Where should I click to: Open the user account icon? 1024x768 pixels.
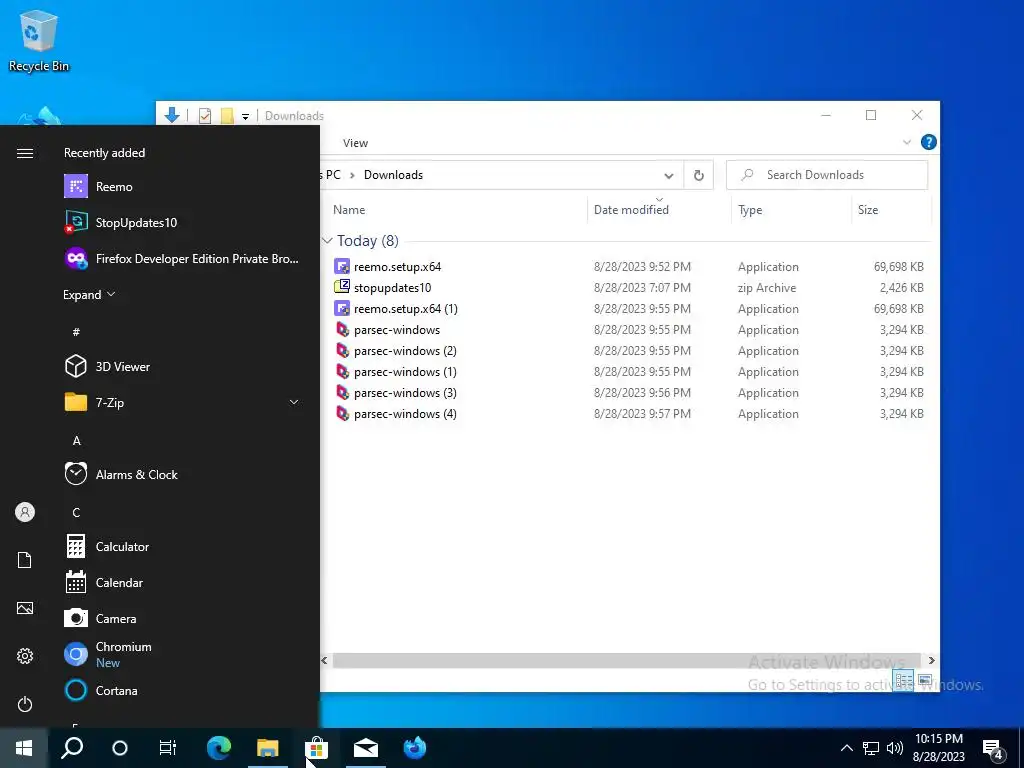(x=25, y=512)
